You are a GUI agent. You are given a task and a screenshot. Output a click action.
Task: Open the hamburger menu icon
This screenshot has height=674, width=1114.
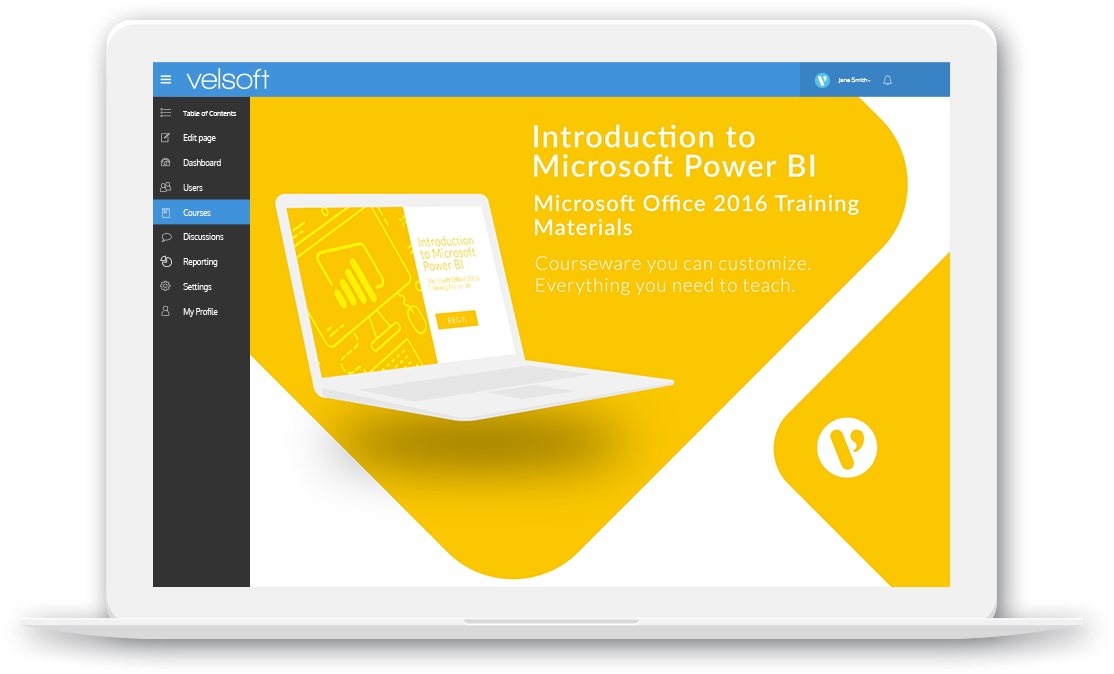[x=166, y=80]
